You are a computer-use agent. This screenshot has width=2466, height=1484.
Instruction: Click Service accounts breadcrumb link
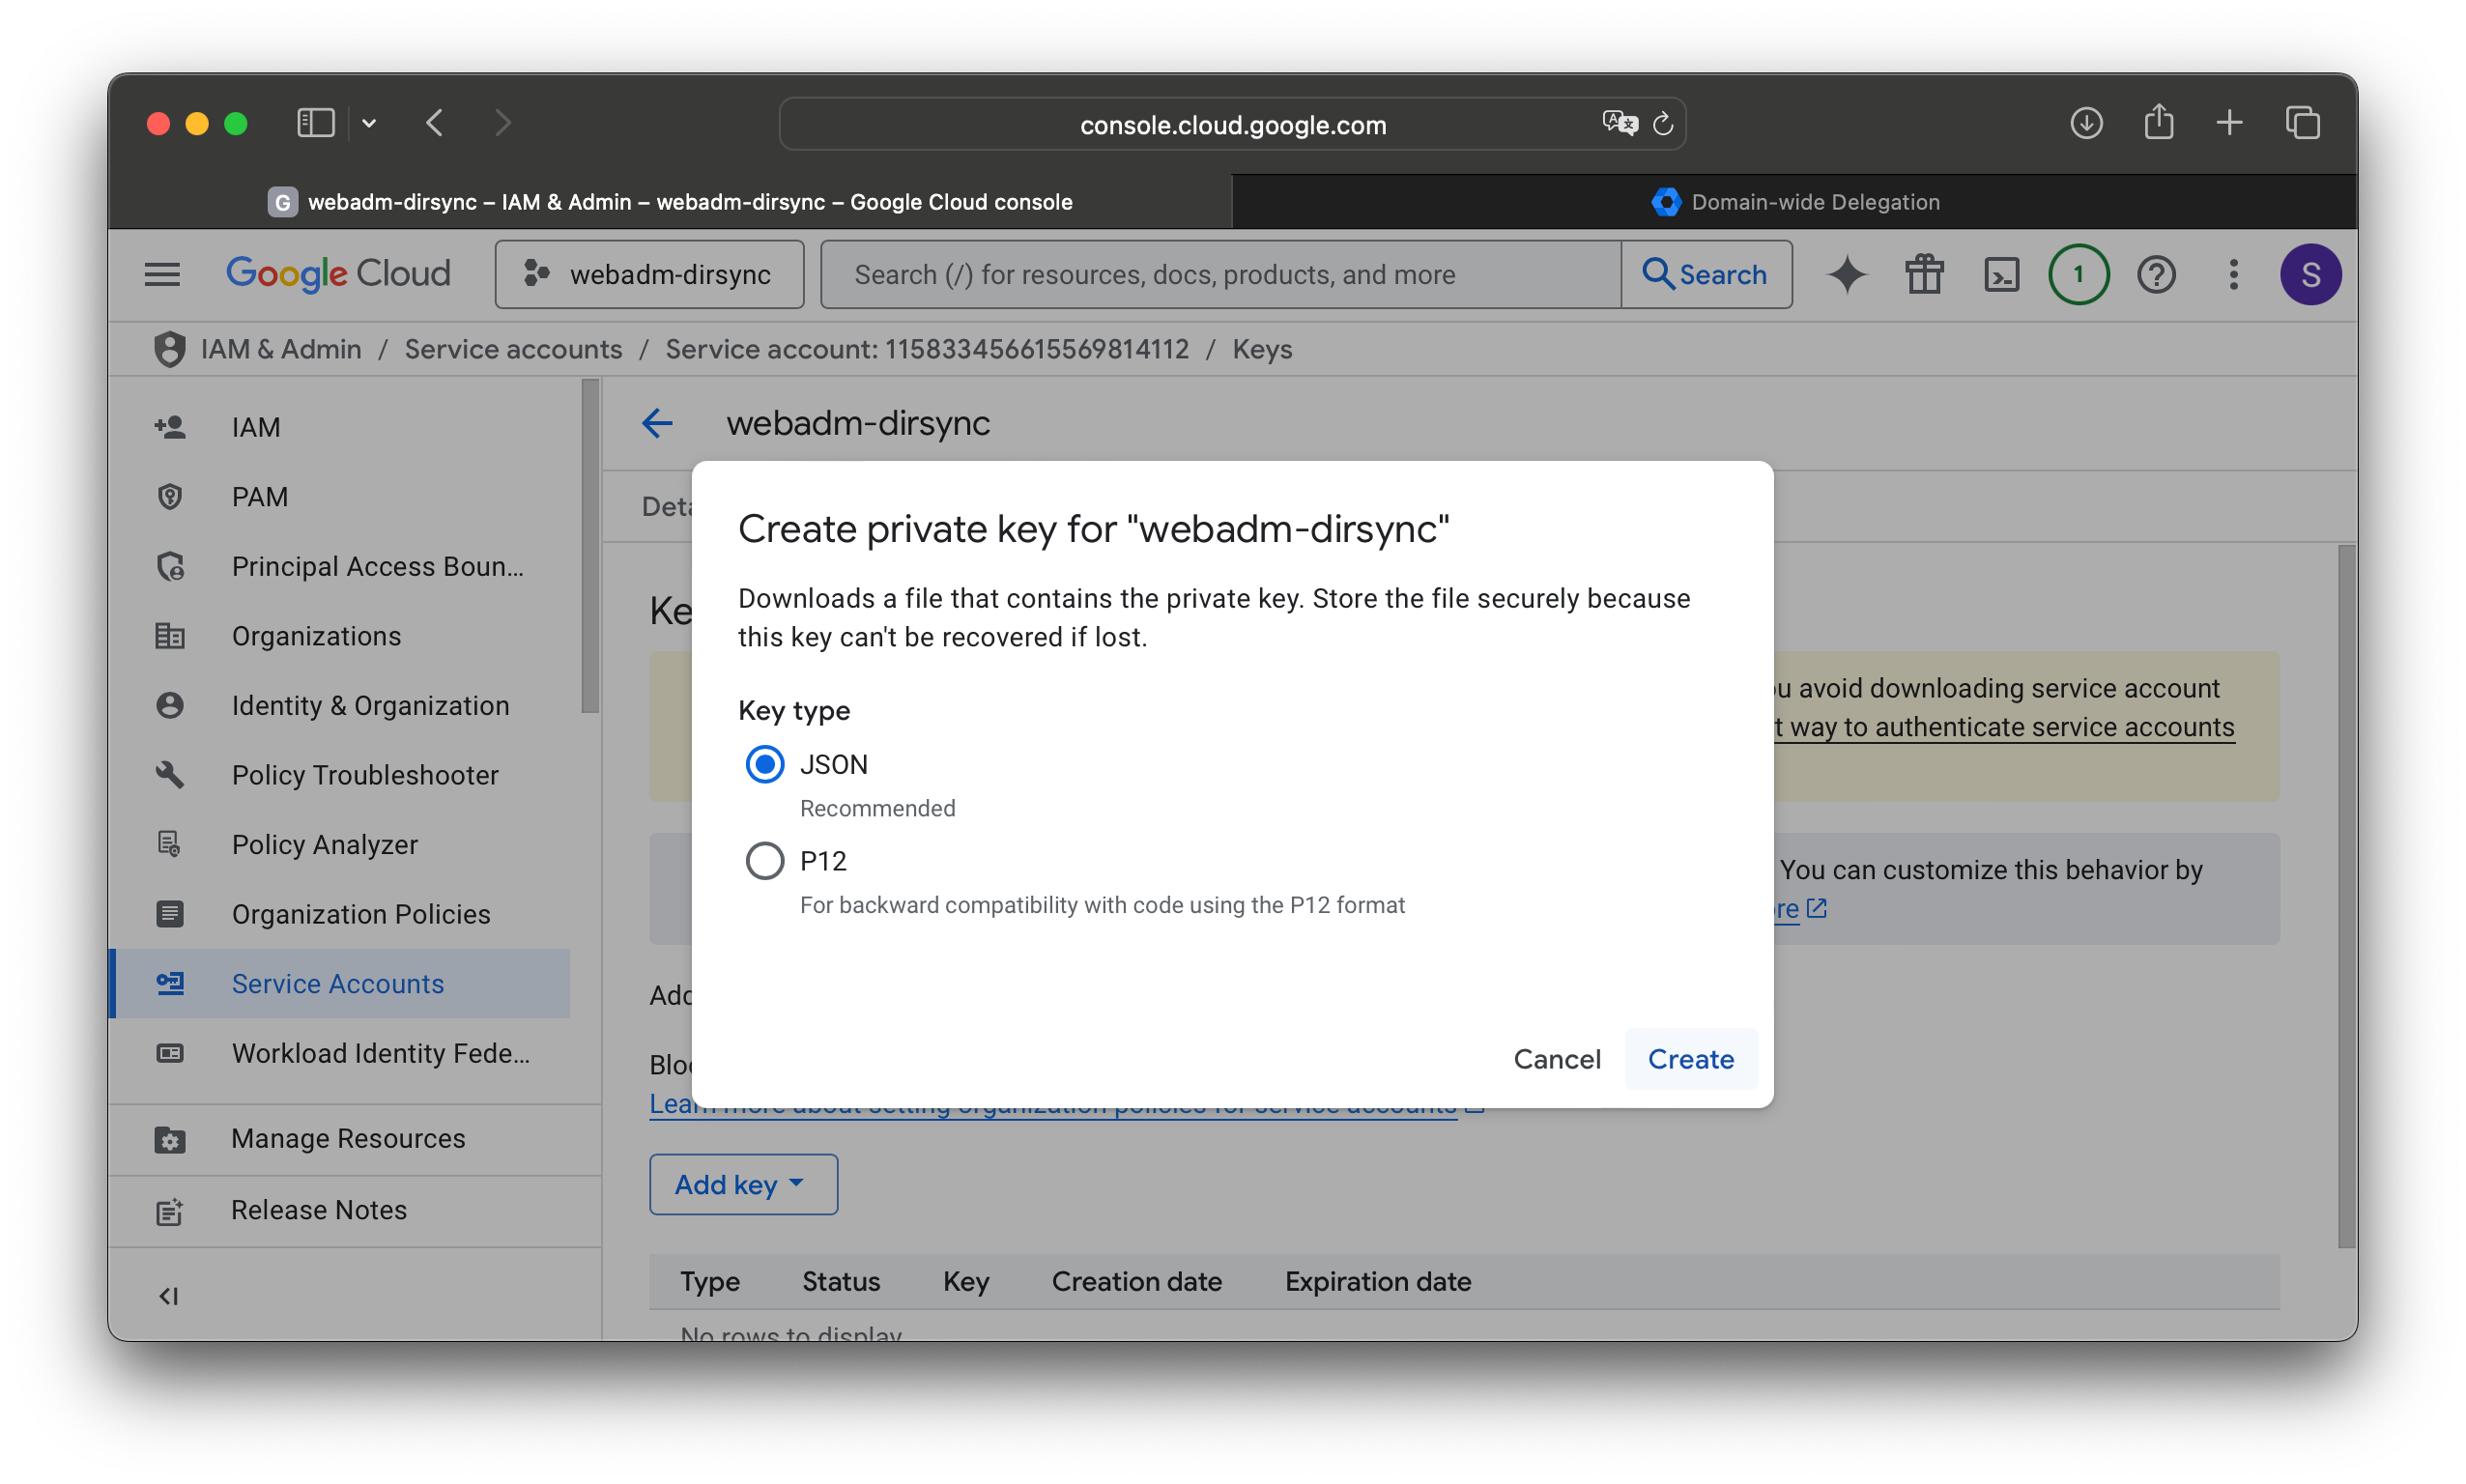point(513,349)
